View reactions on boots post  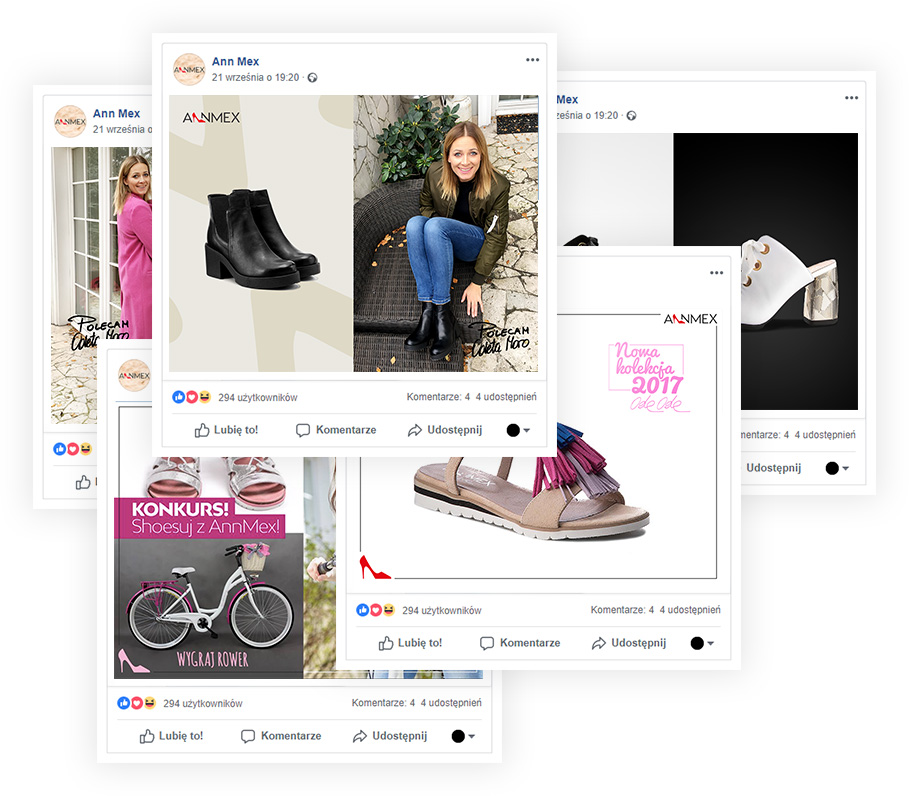191,397
